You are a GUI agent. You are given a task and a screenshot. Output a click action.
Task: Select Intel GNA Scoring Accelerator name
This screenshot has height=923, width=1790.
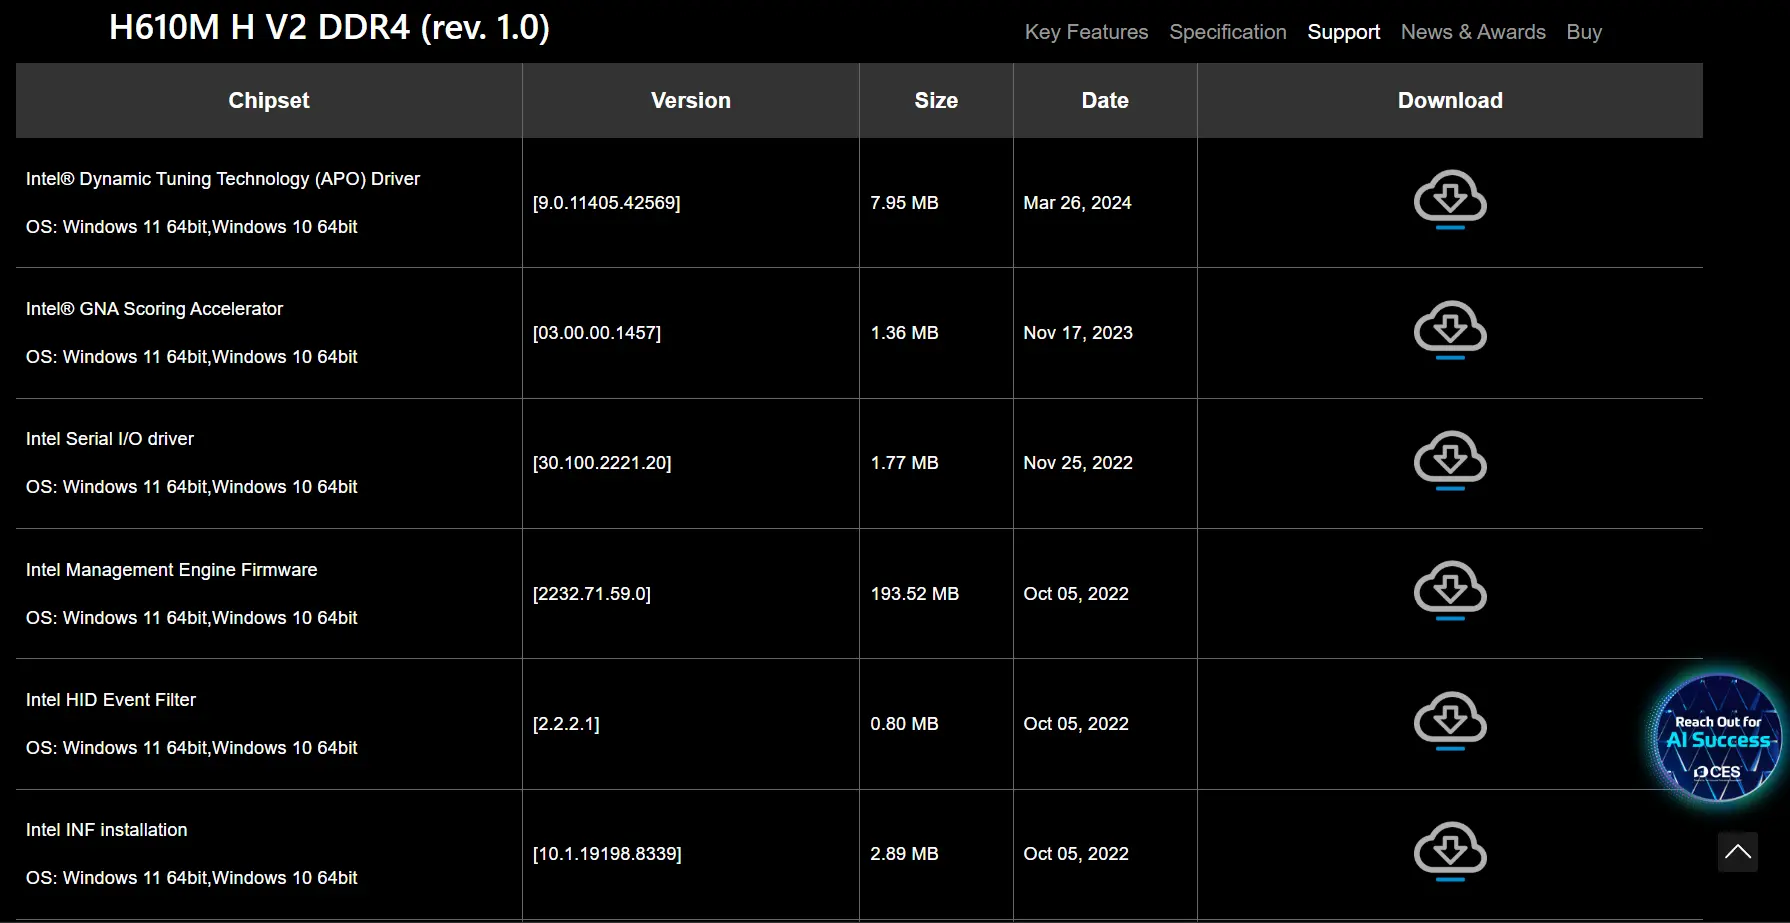coord(154,309)
